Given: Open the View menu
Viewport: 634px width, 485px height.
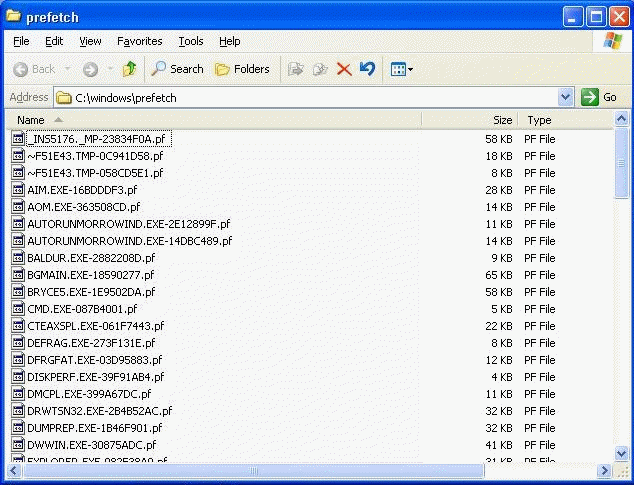Looking at the screenshot, I should click(x=90, y=41).
